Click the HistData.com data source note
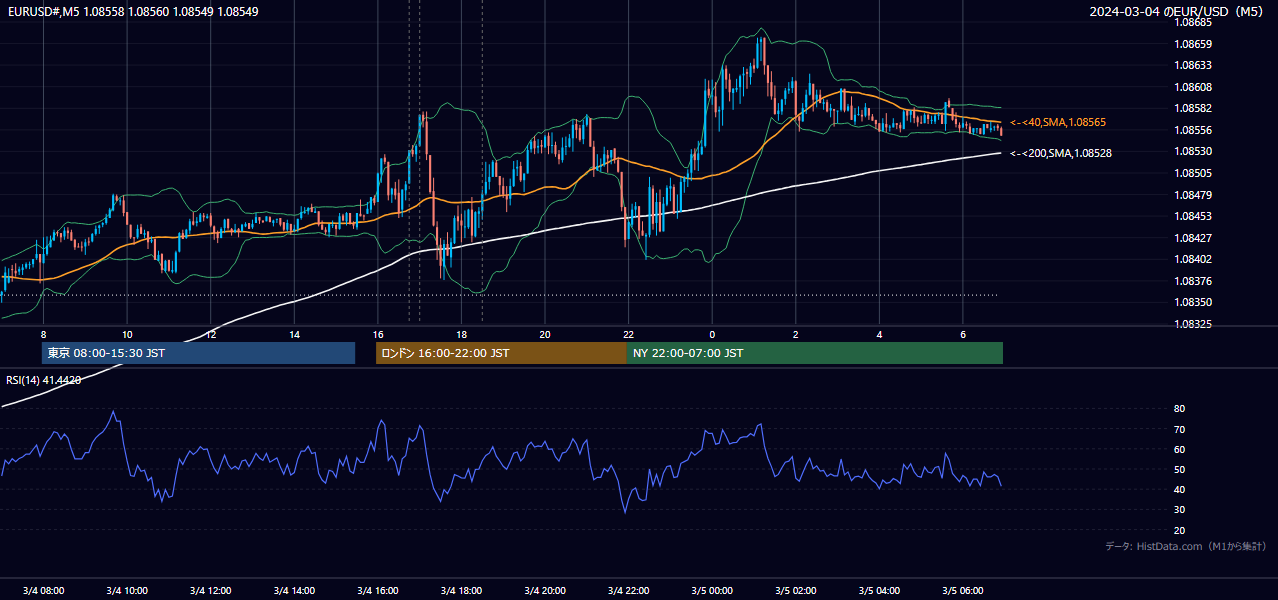Viewport: 1278px width, 600px height. tap(1186, 546)
